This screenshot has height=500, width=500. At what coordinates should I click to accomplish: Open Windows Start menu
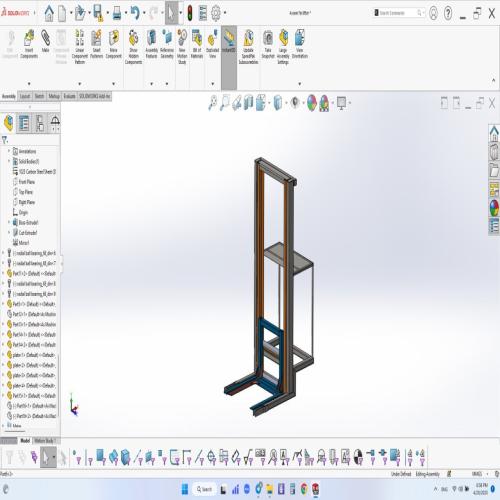click(185, 489)
